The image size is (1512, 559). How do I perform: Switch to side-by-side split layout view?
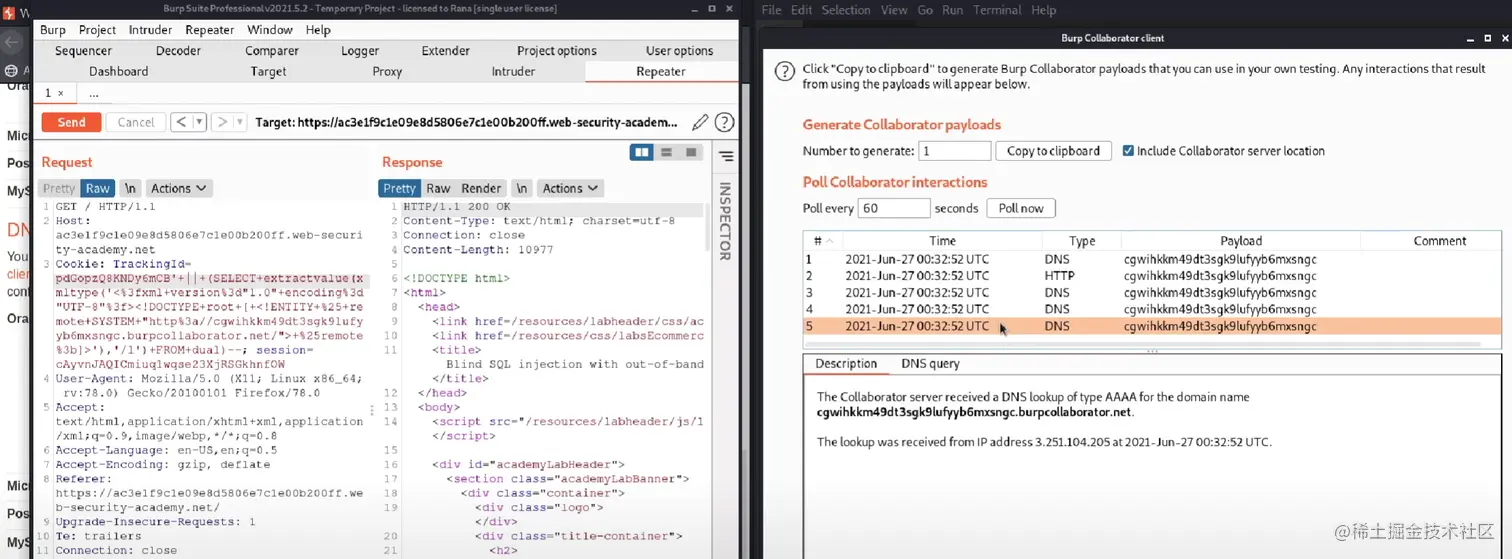642,152
